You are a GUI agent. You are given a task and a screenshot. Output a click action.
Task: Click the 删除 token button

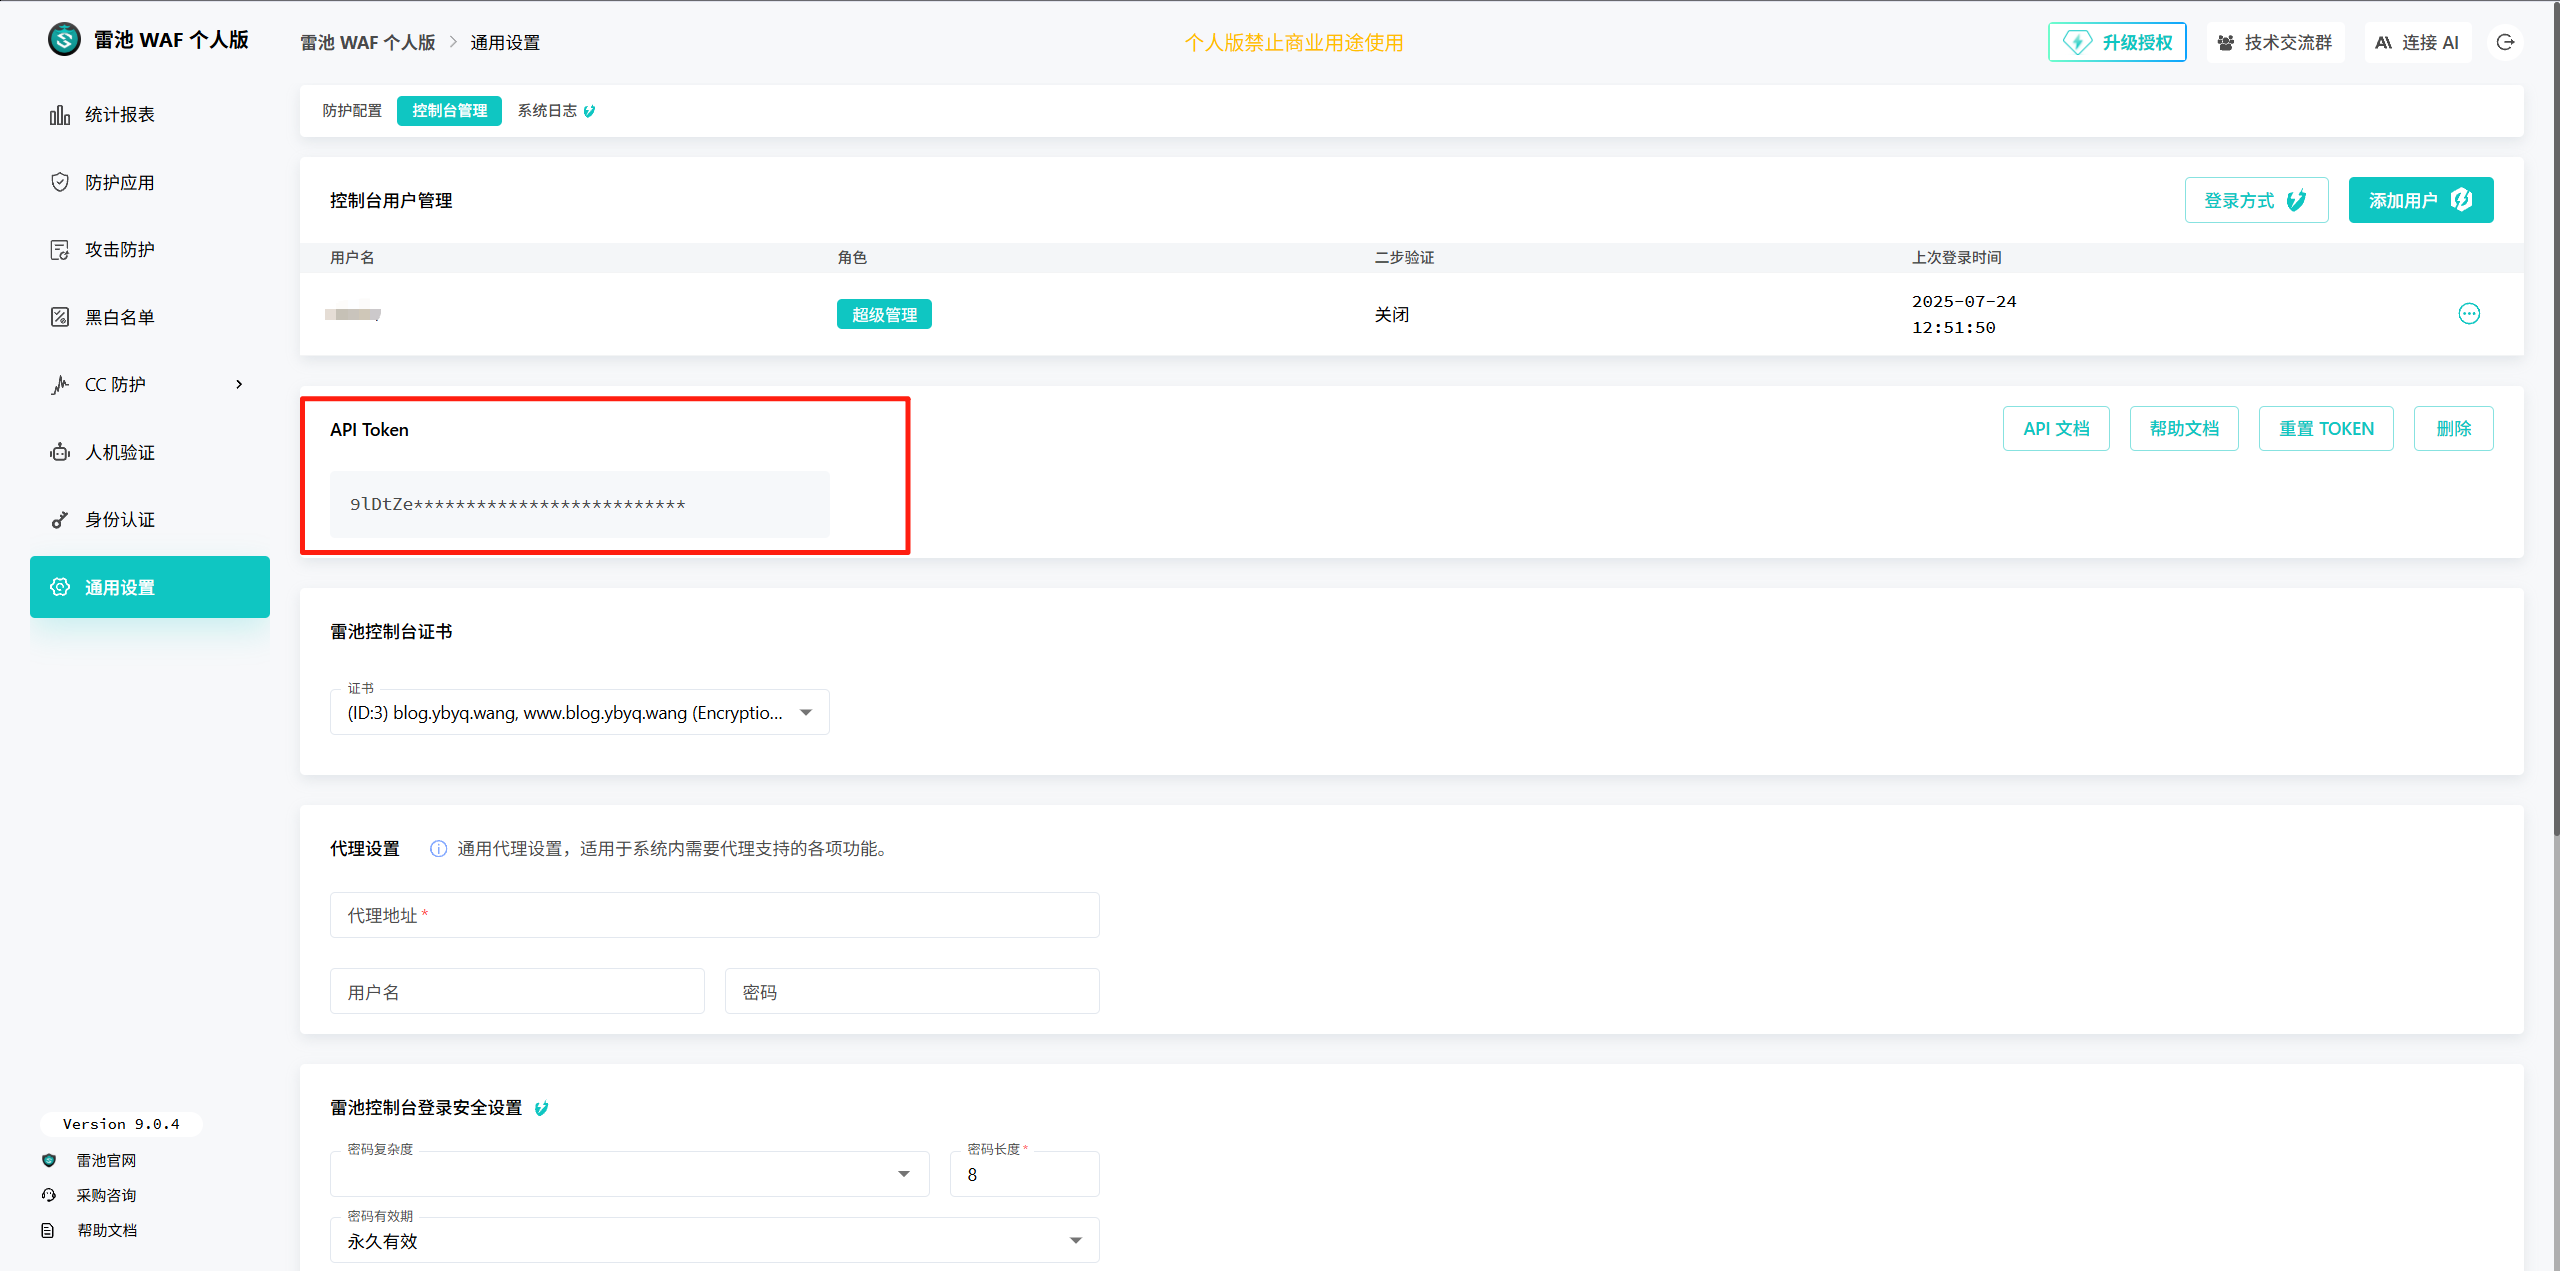click(2454, 428)
